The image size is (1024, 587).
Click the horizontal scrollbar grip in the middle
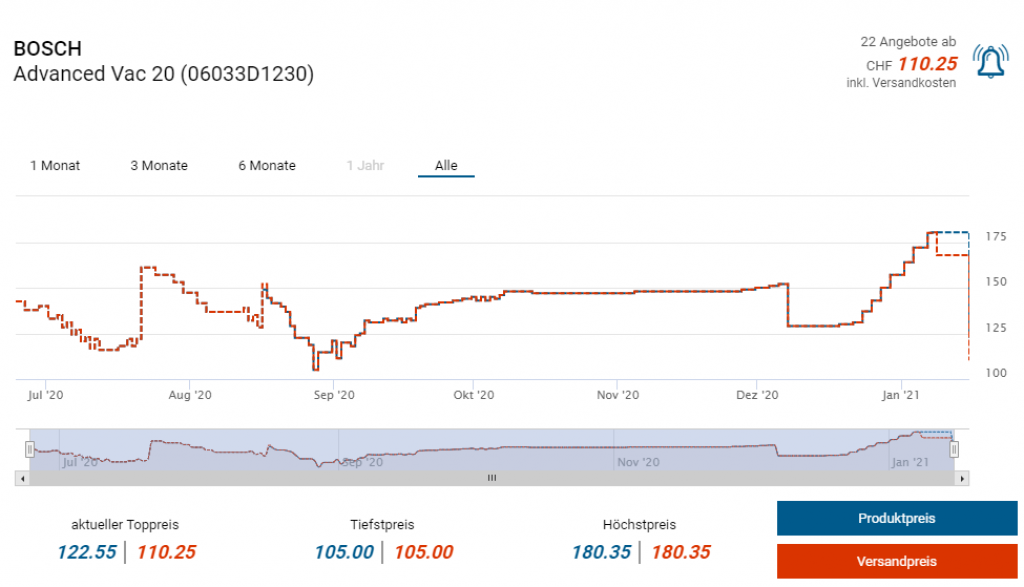491,479
